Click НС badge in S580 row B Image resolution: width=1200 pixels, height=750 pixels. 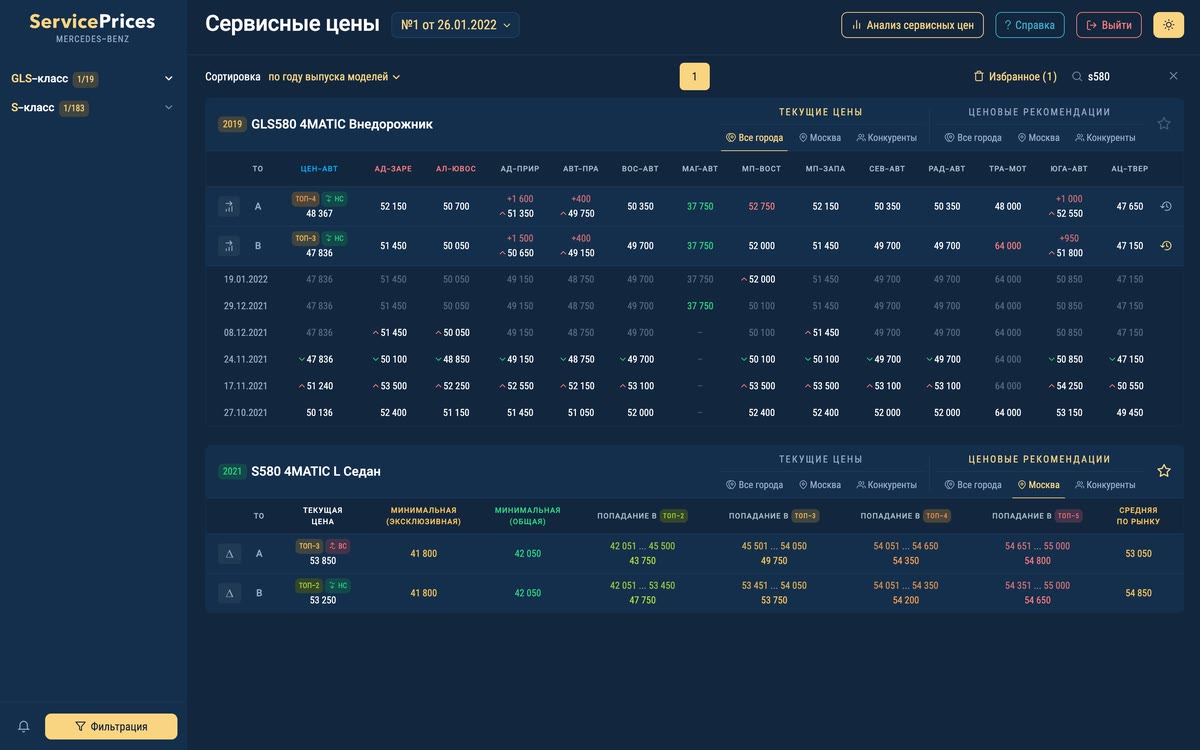[x=336, y=585]
